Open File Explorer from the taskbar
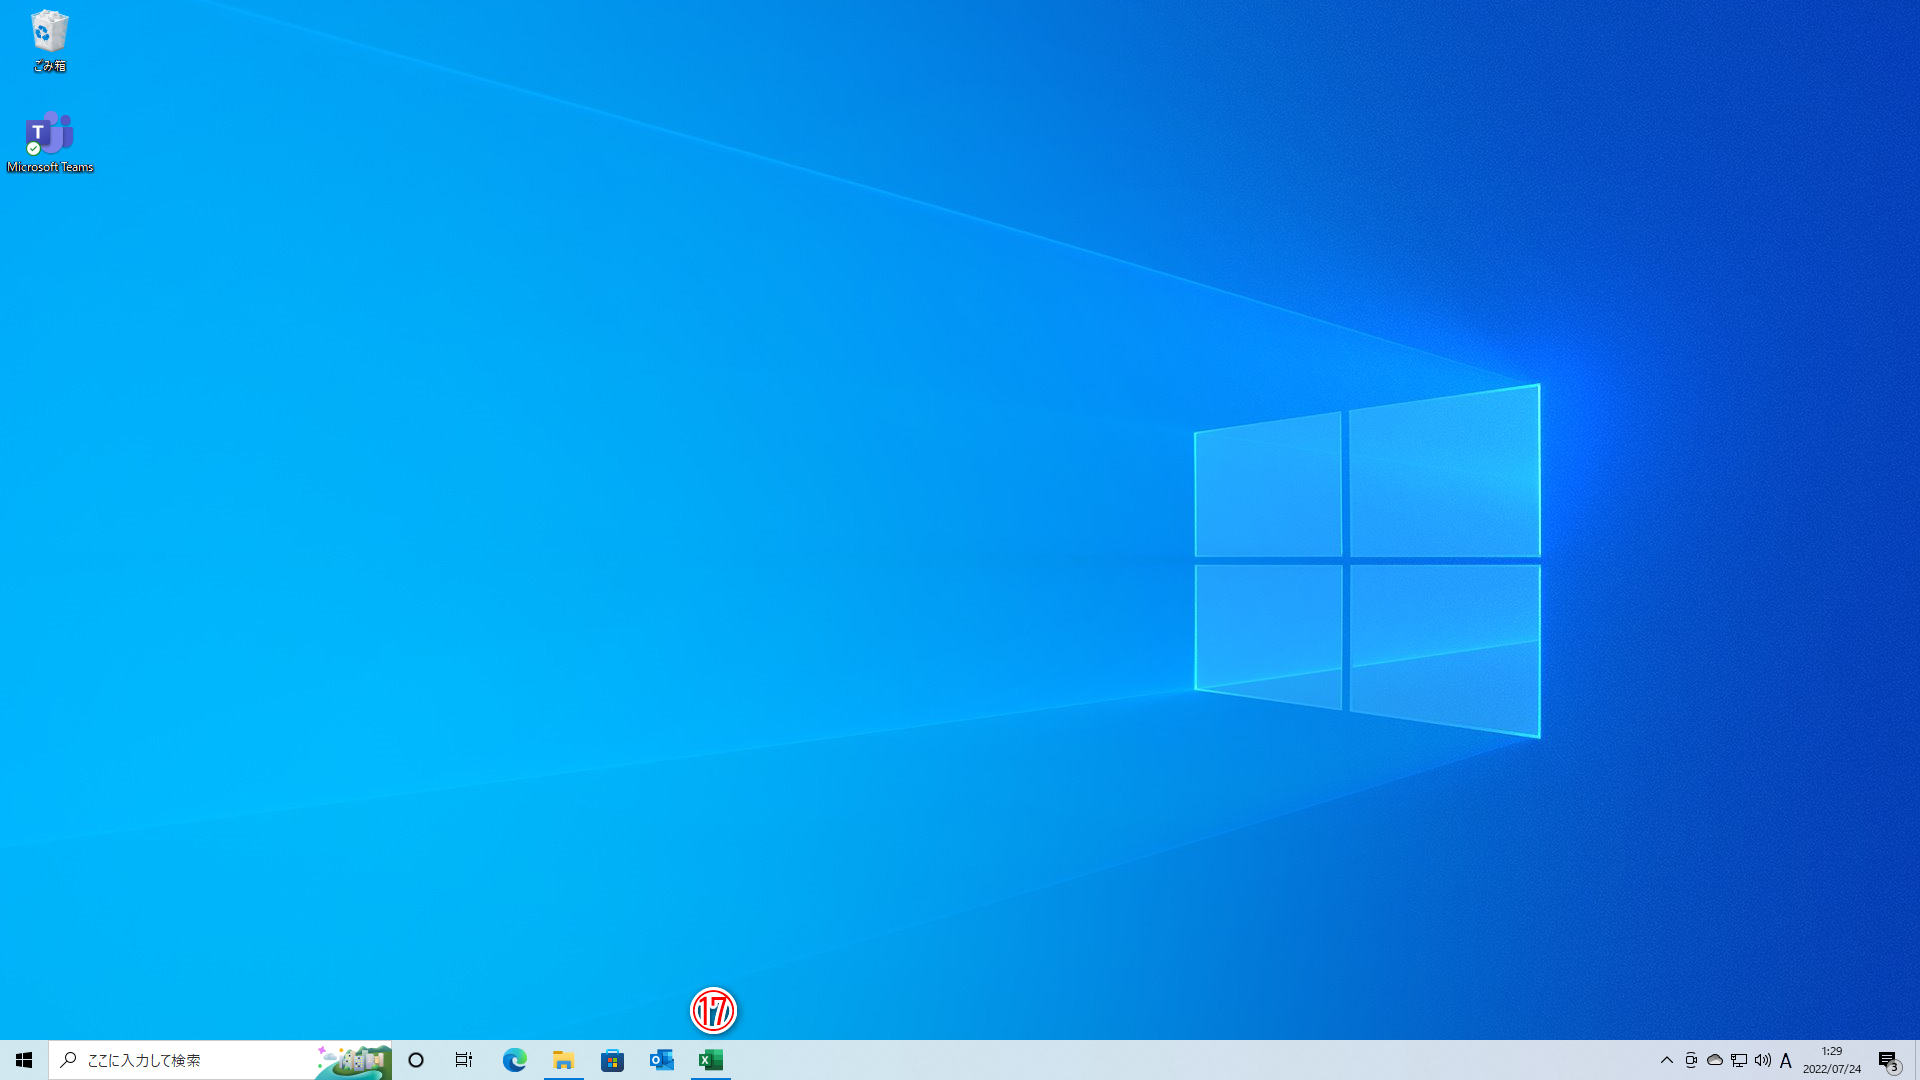Screen dimensions: 1920x1080 563,1061
